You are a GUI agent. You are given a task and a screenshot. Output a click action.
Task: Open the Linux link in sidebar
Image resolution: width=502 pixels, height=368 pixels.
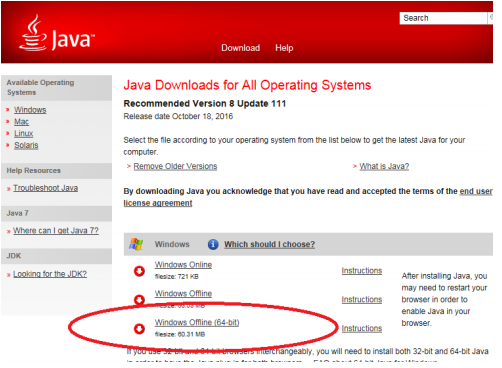click(x=23, y=133)
